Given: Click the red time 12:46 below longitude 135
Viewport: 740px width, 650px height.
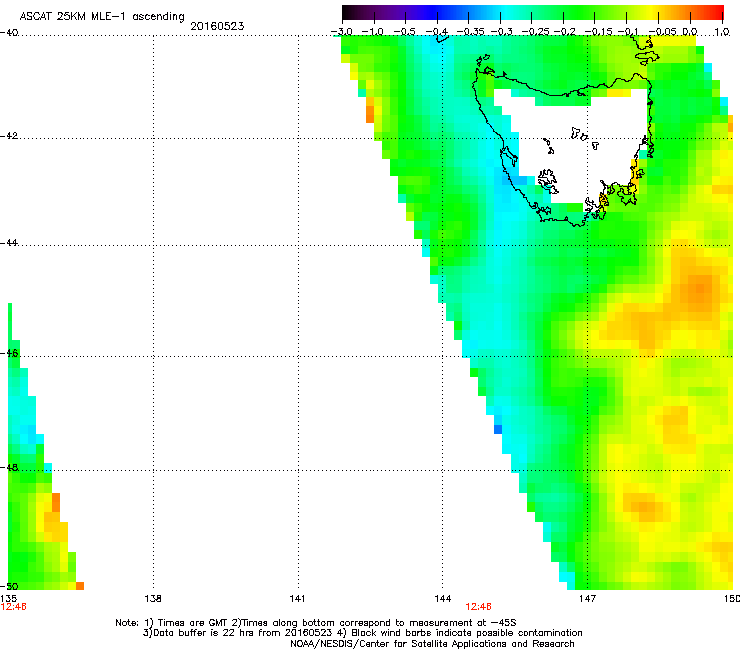Looking at the screenshot, I should (13, 607).
